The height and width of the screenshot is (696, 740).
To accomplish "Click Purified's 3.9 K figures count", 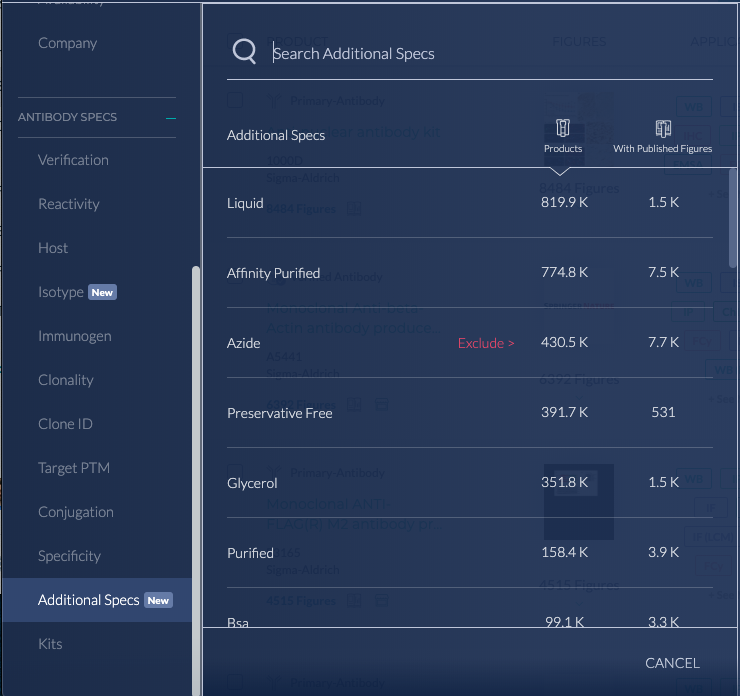I will click(x=663, y=552).
